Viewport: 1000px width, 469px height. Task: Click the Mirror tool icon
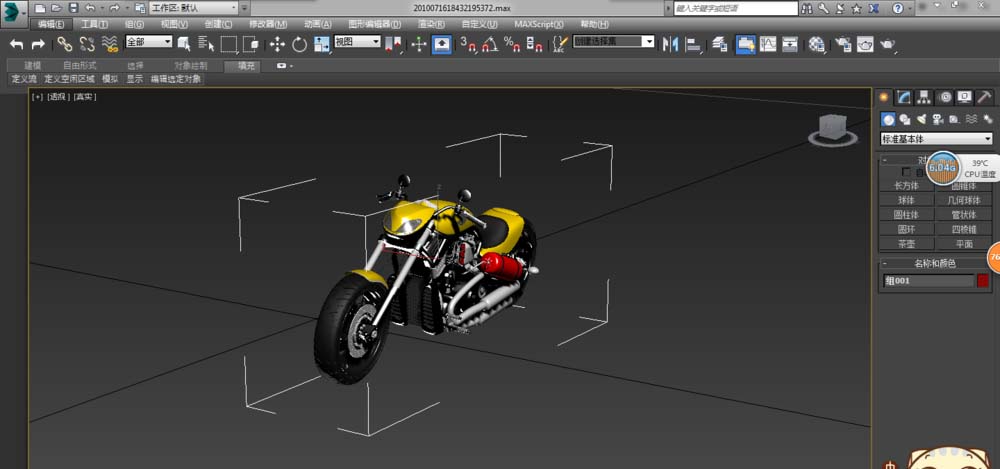click(x=670, y=44)
